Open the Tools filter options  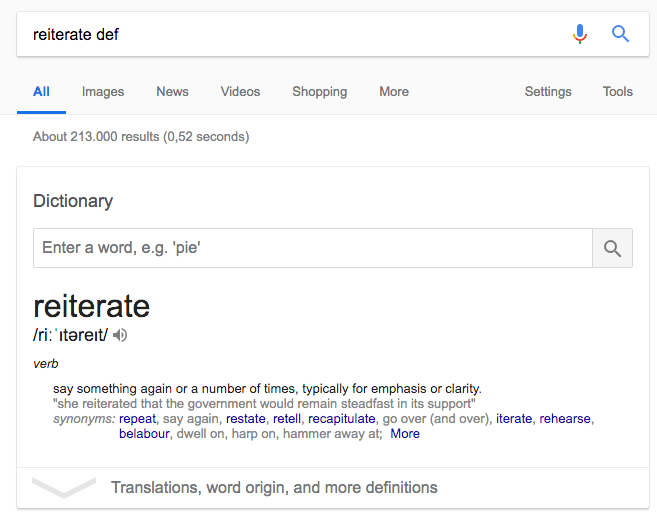point(617,92)
